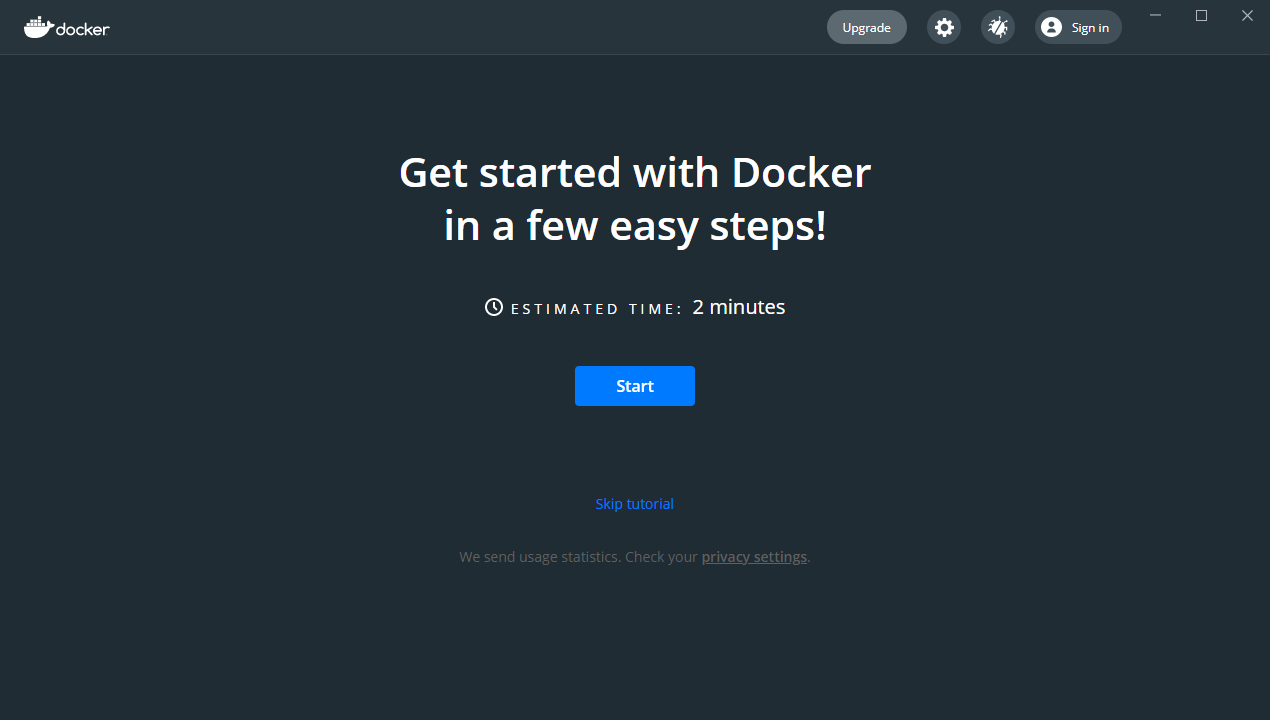
Task: Maximize the Docker Desktop window
Action: [x=1201, y=15]
